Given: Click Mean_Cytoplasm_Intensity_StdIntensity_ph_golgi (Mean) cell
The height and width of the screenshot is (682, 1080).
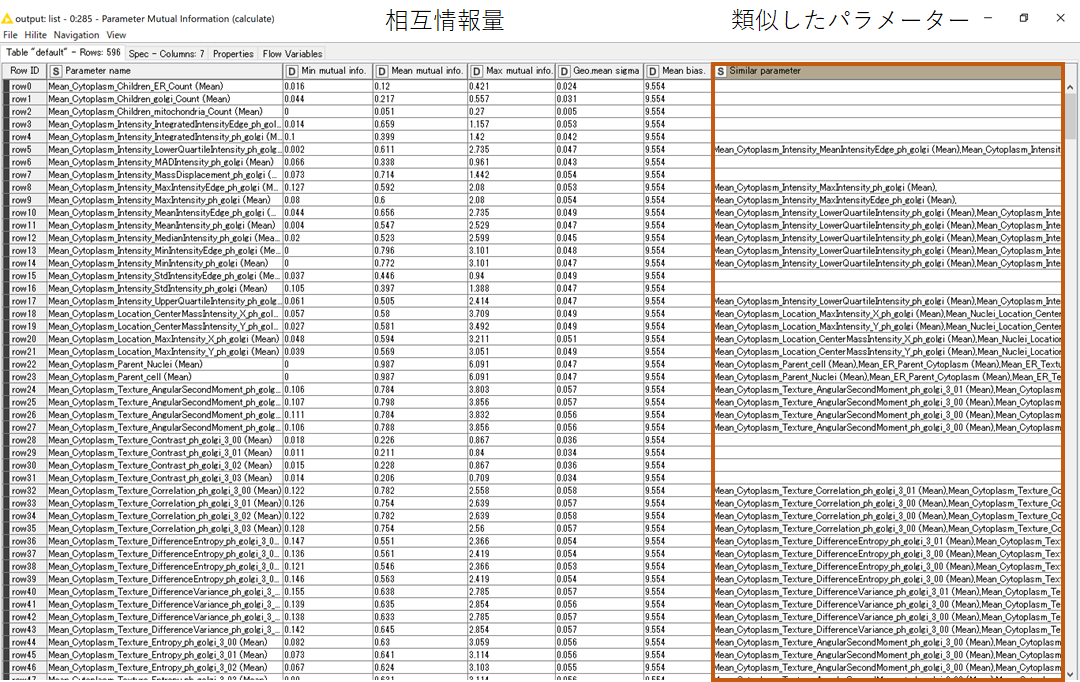Looking at the screenshot, I should pyautogui.click(x=165, y=289).
